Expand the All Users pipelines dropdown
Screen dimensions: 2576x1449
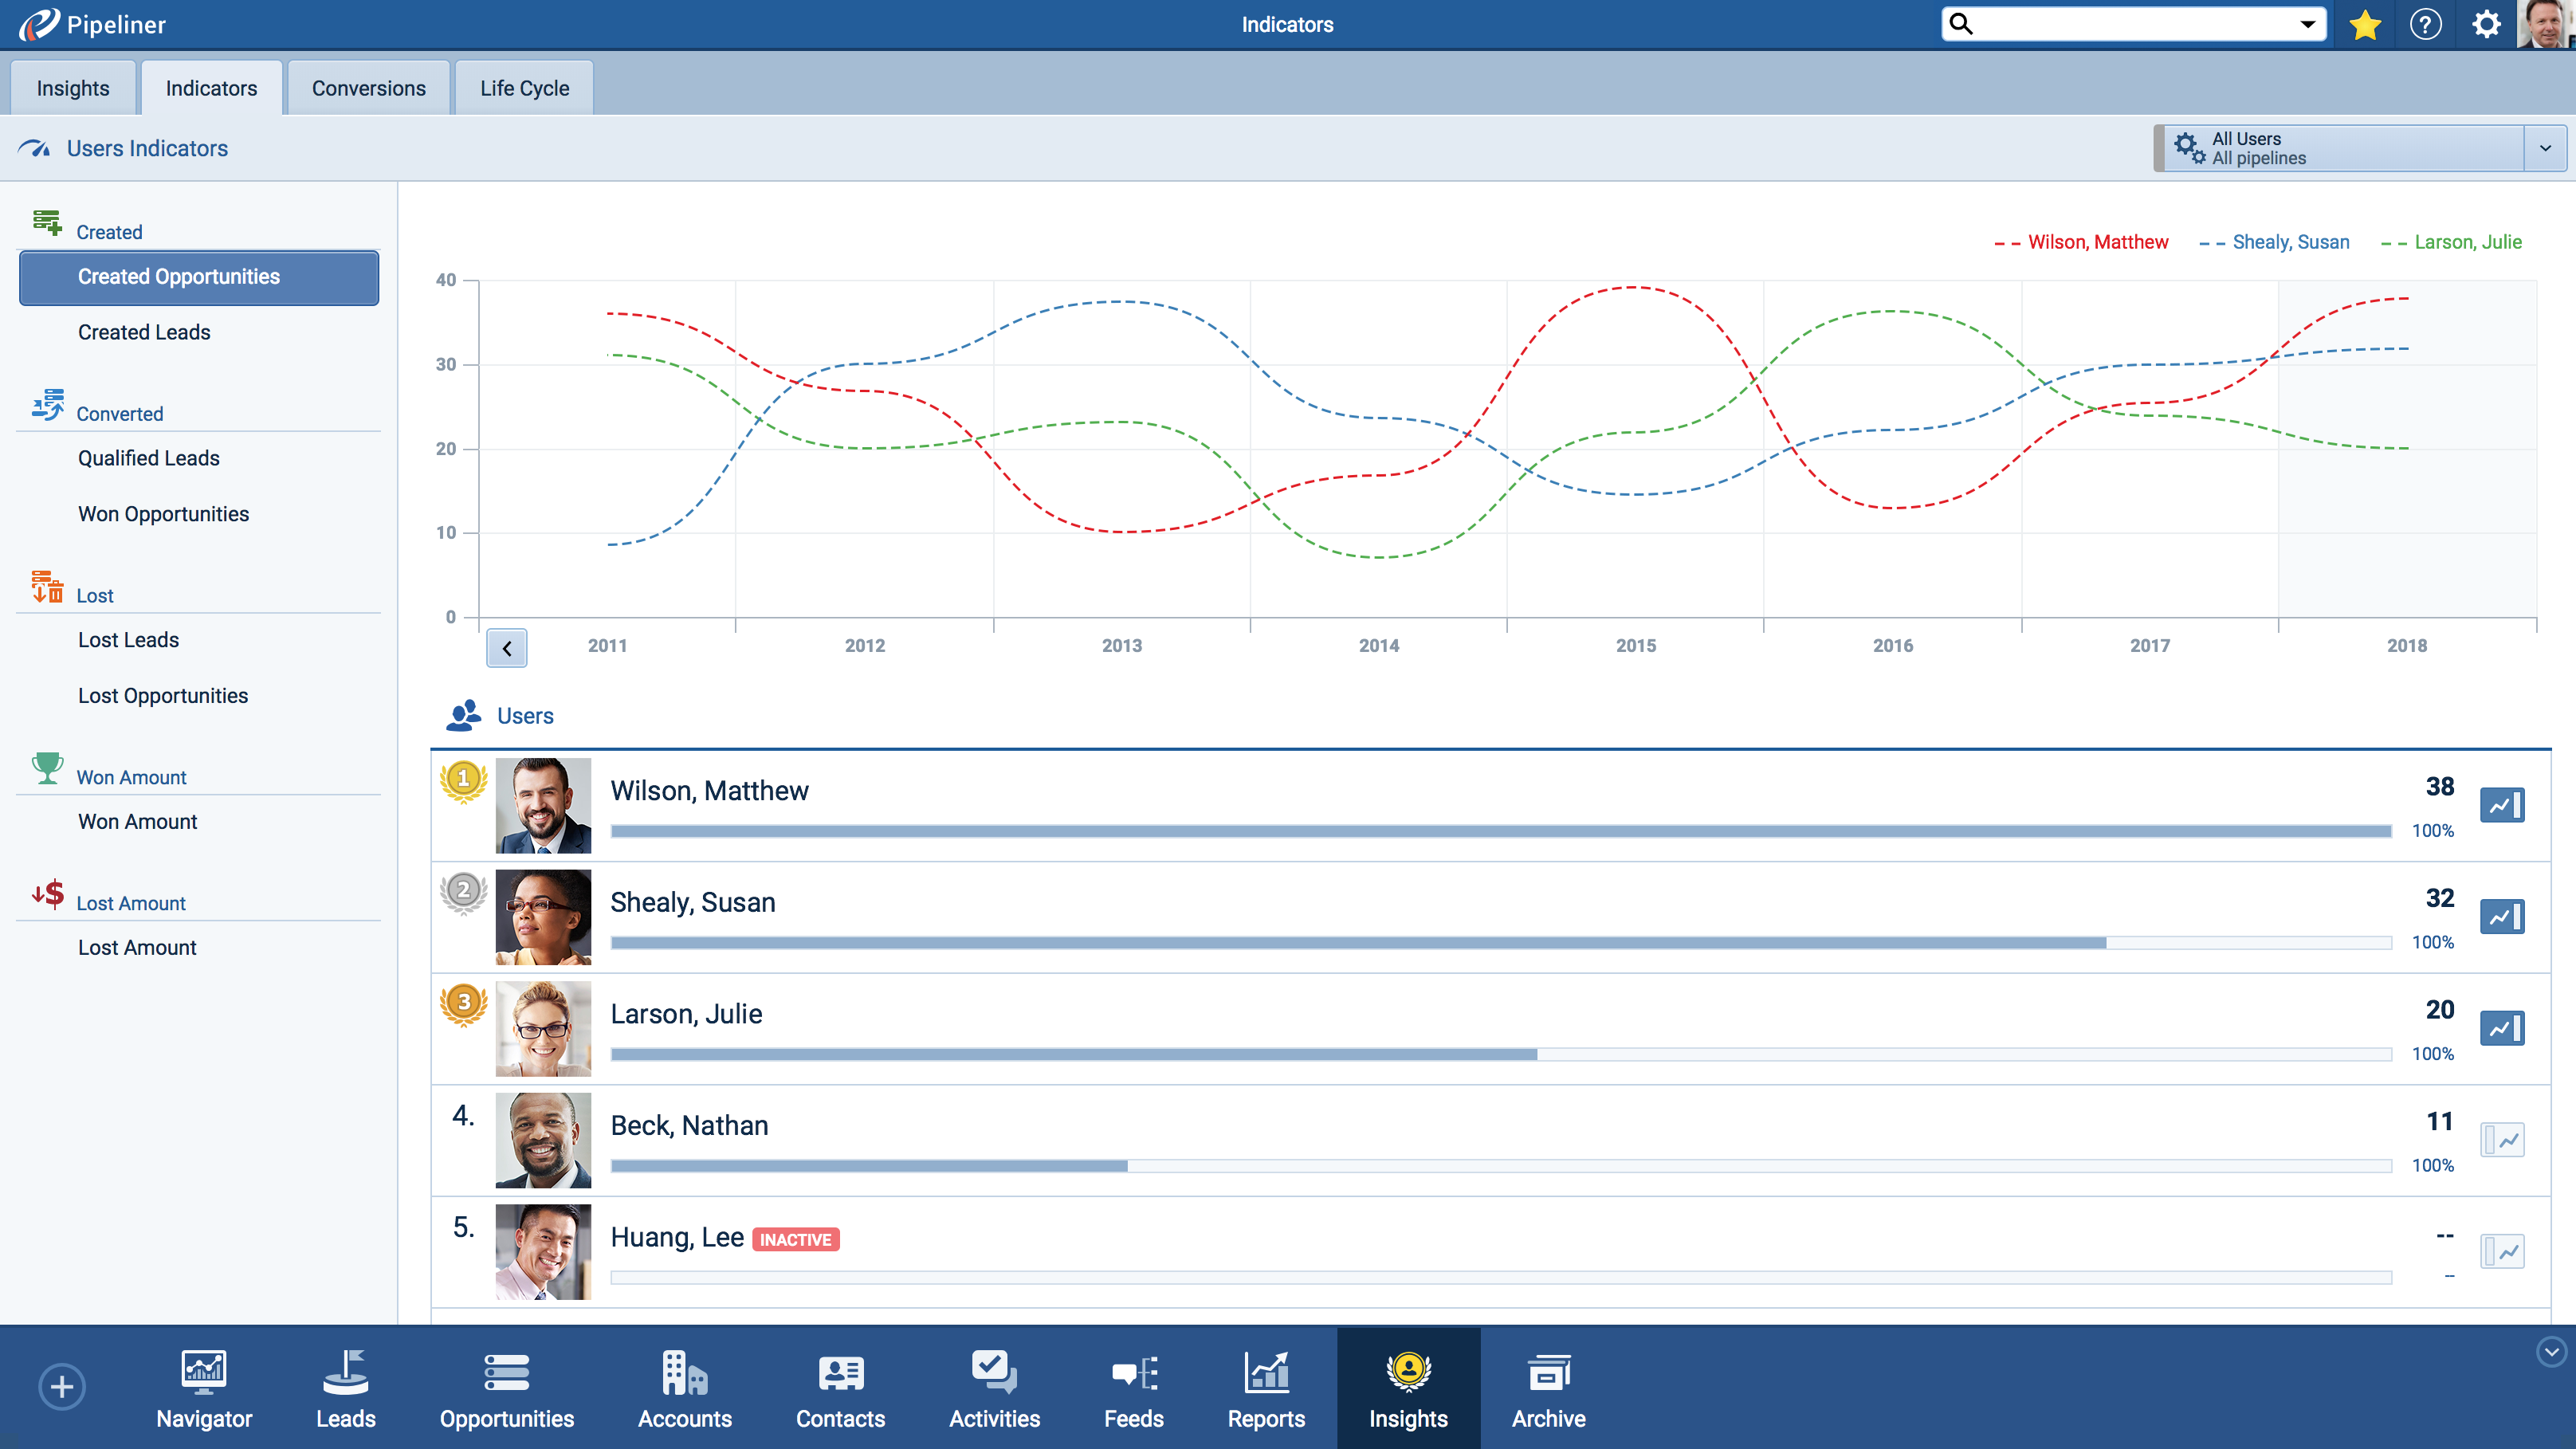pyautogui.click(x=2545, y=148)
